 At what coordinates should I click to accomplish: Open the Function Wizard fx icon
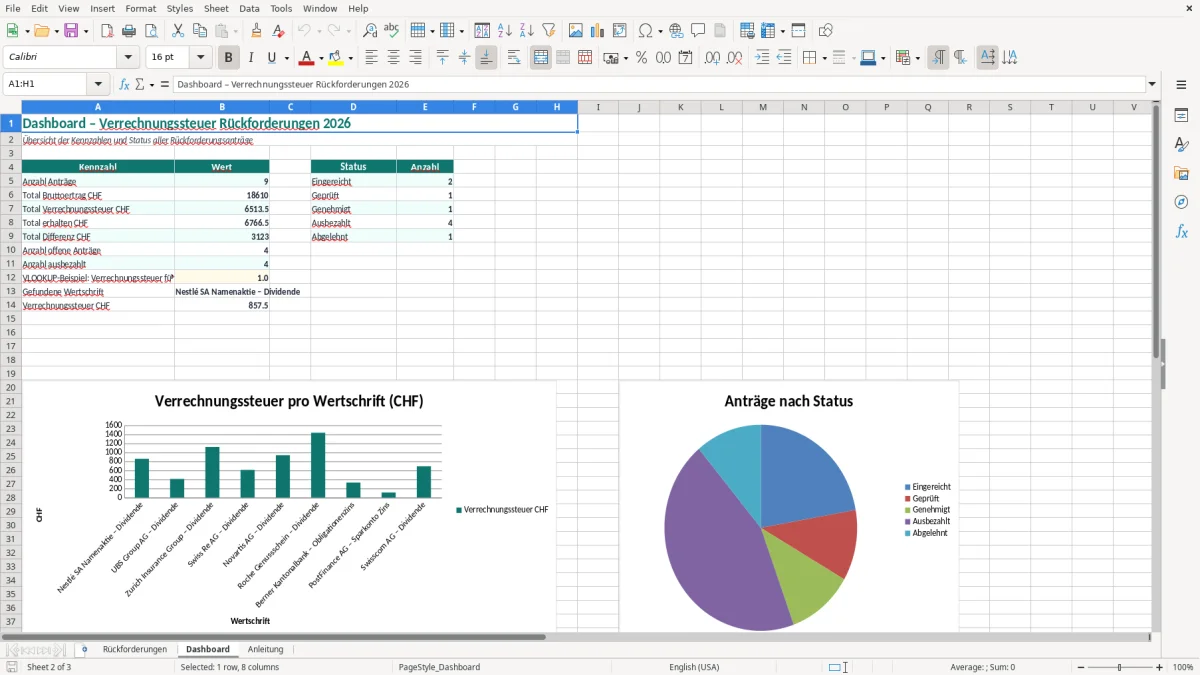[125, 85]
